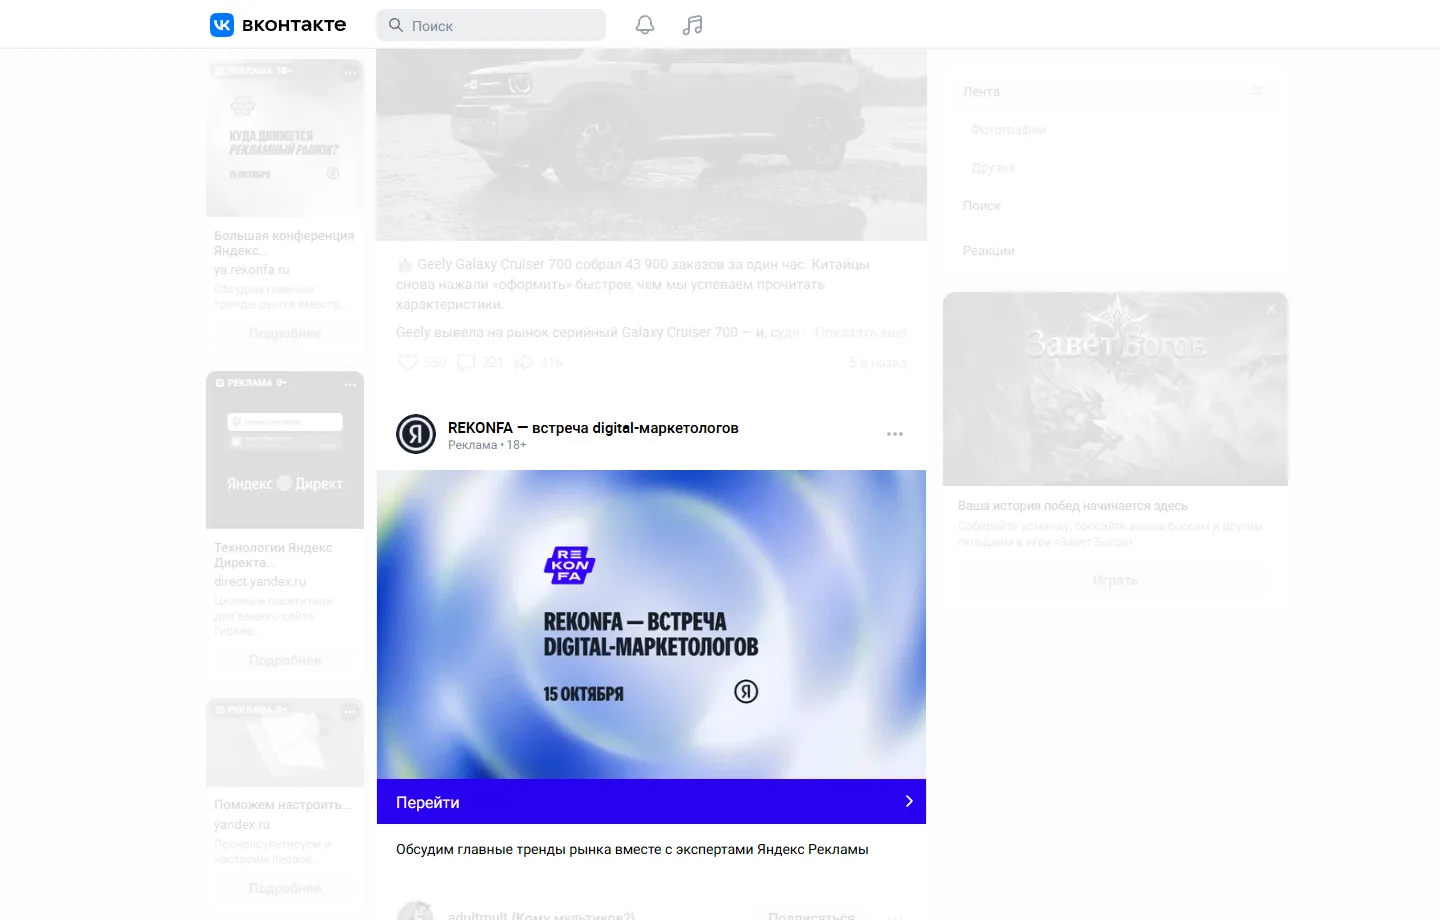Expand post text with Показать ещё

[861, 332]
